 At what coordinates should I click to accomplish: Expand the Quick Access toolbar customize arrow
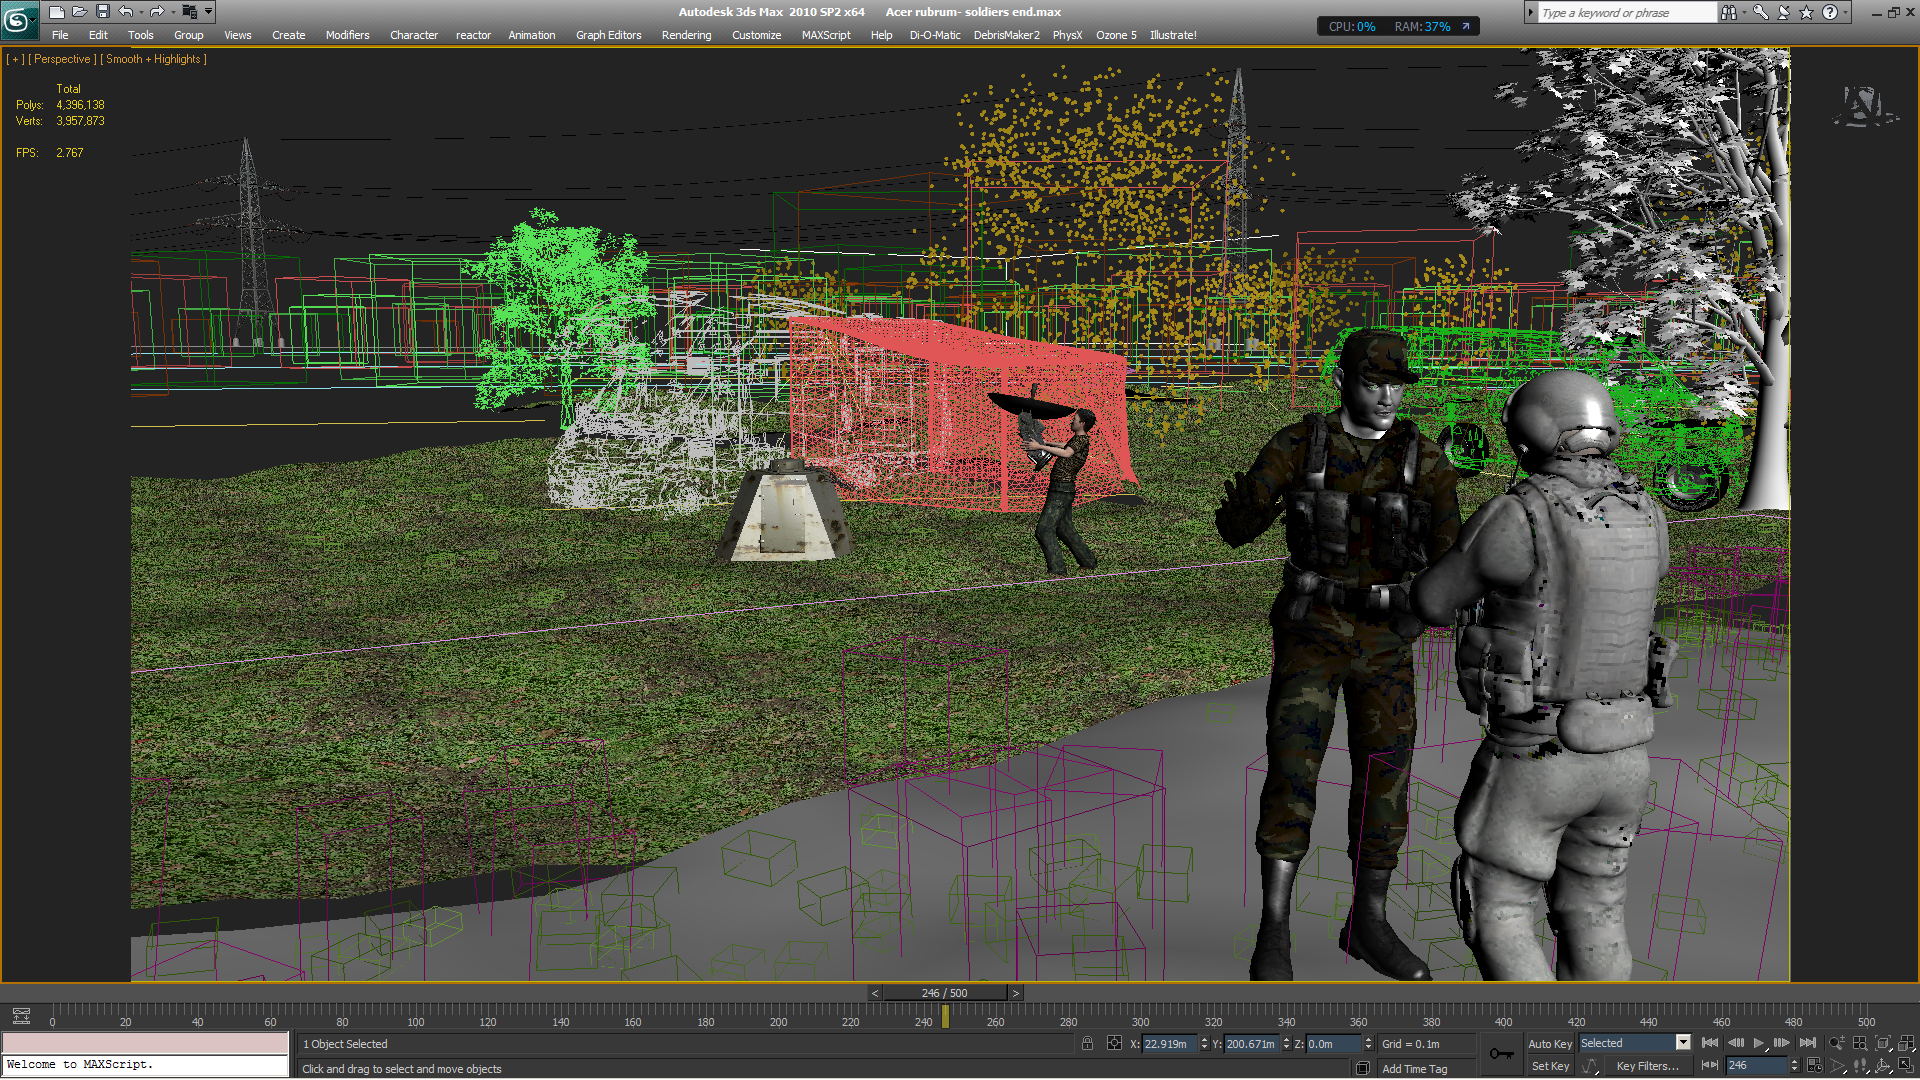[x=209, y=12]
